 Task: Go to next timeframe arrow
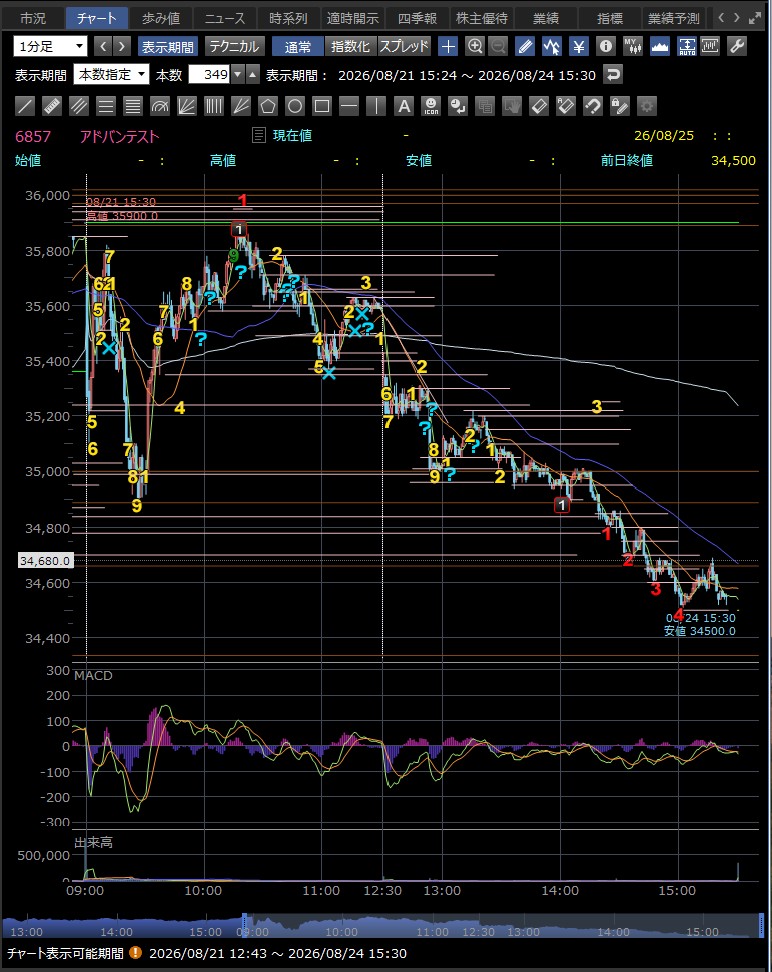coord(122,46)
